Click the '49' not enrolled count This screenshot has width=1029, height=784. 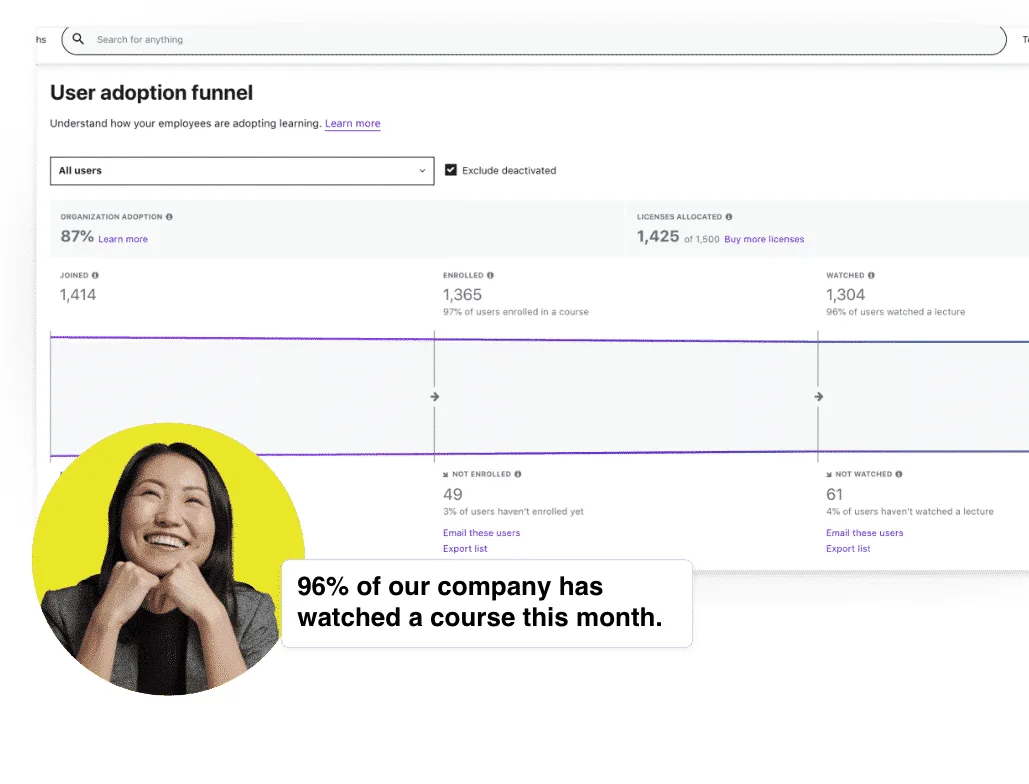(x=453, y=494)
